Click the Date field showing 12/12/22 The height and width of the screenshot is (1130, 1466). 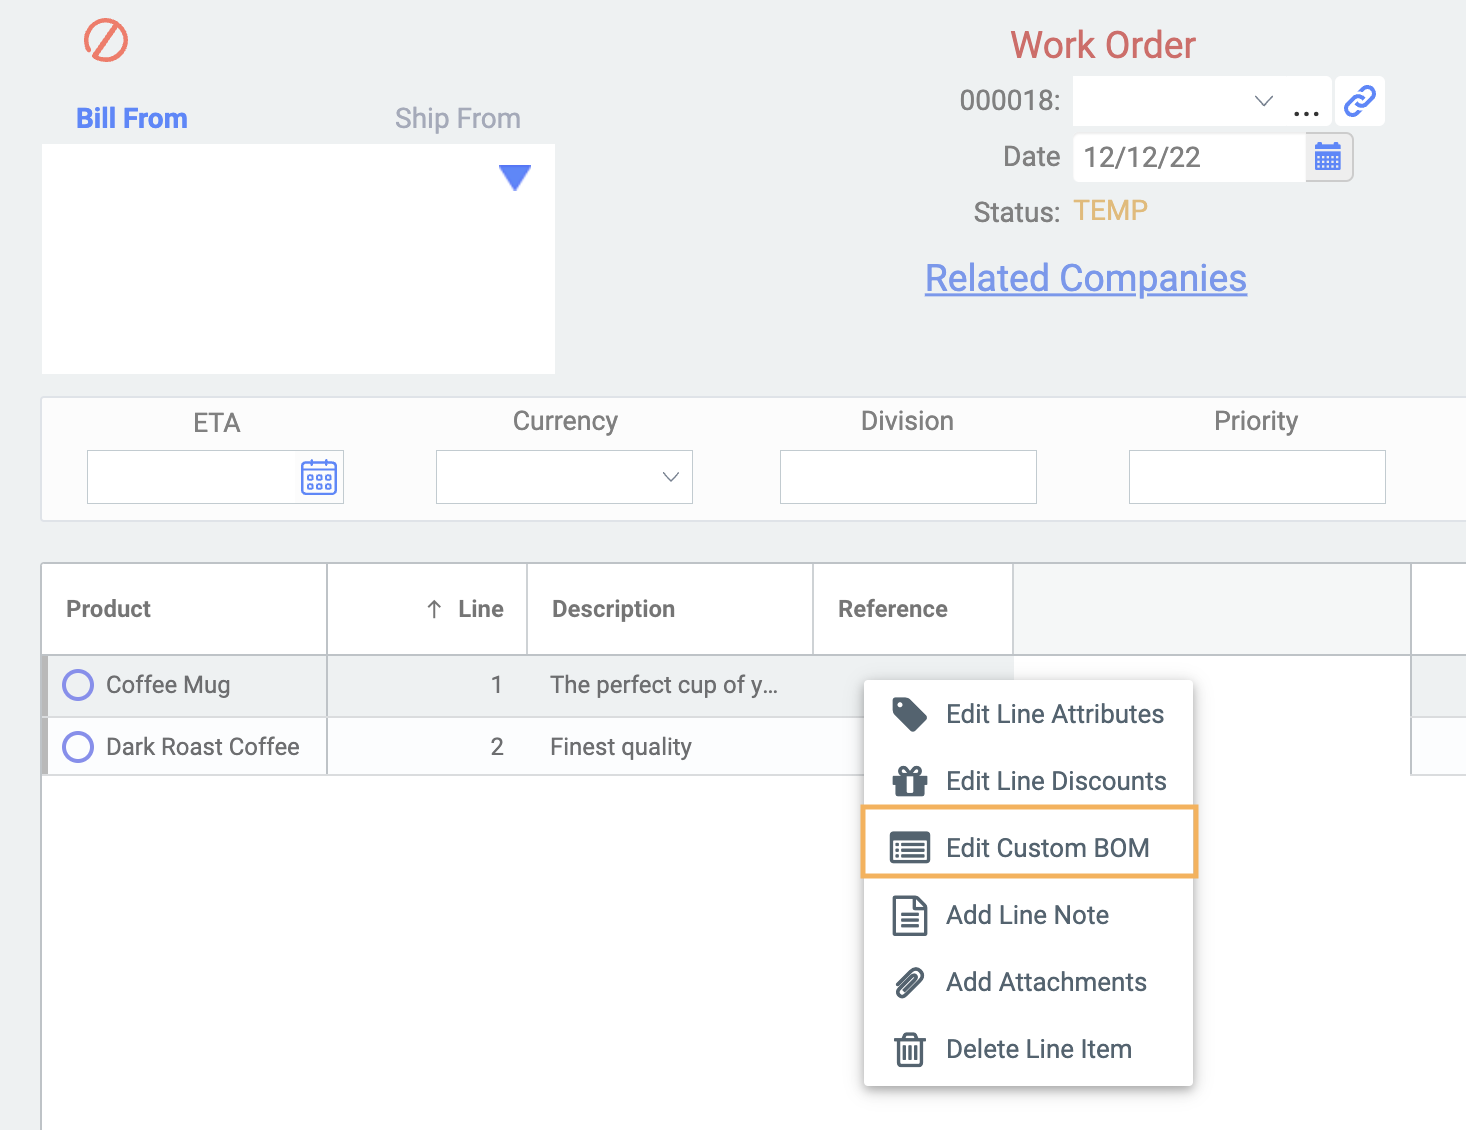1189,157
